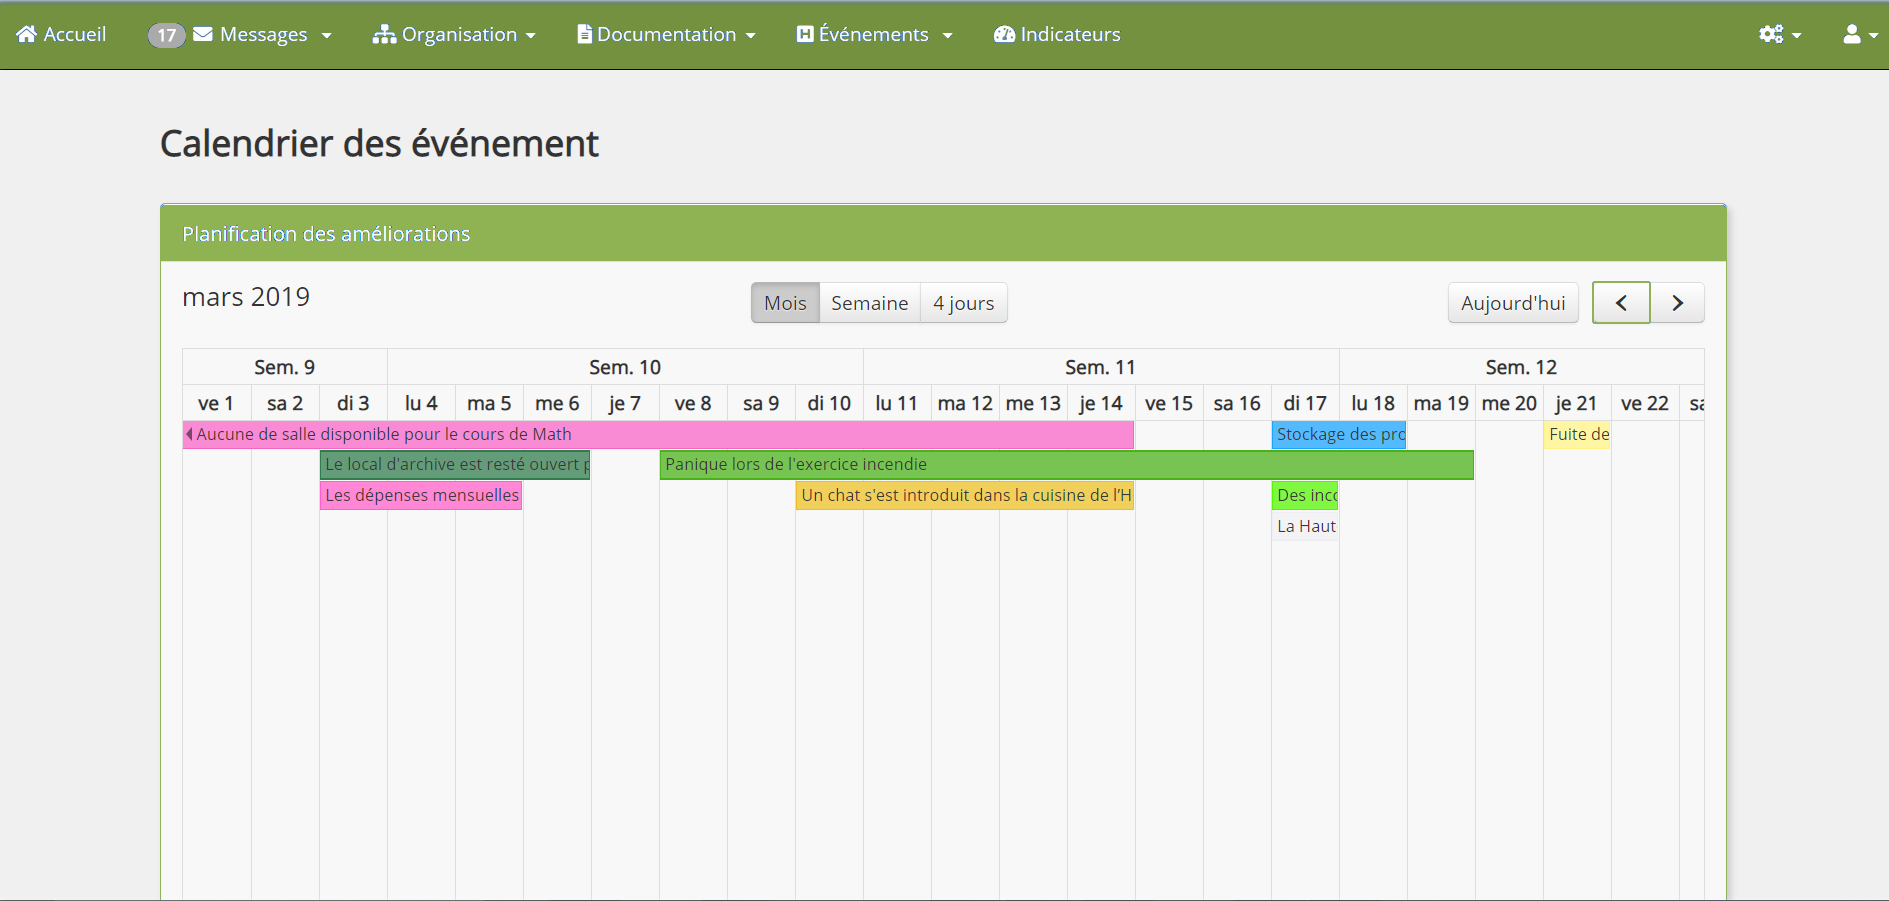Open event 'Aucune de salle disponible' bar
This screenshot has width=1889, height=901.
[658, 434]
